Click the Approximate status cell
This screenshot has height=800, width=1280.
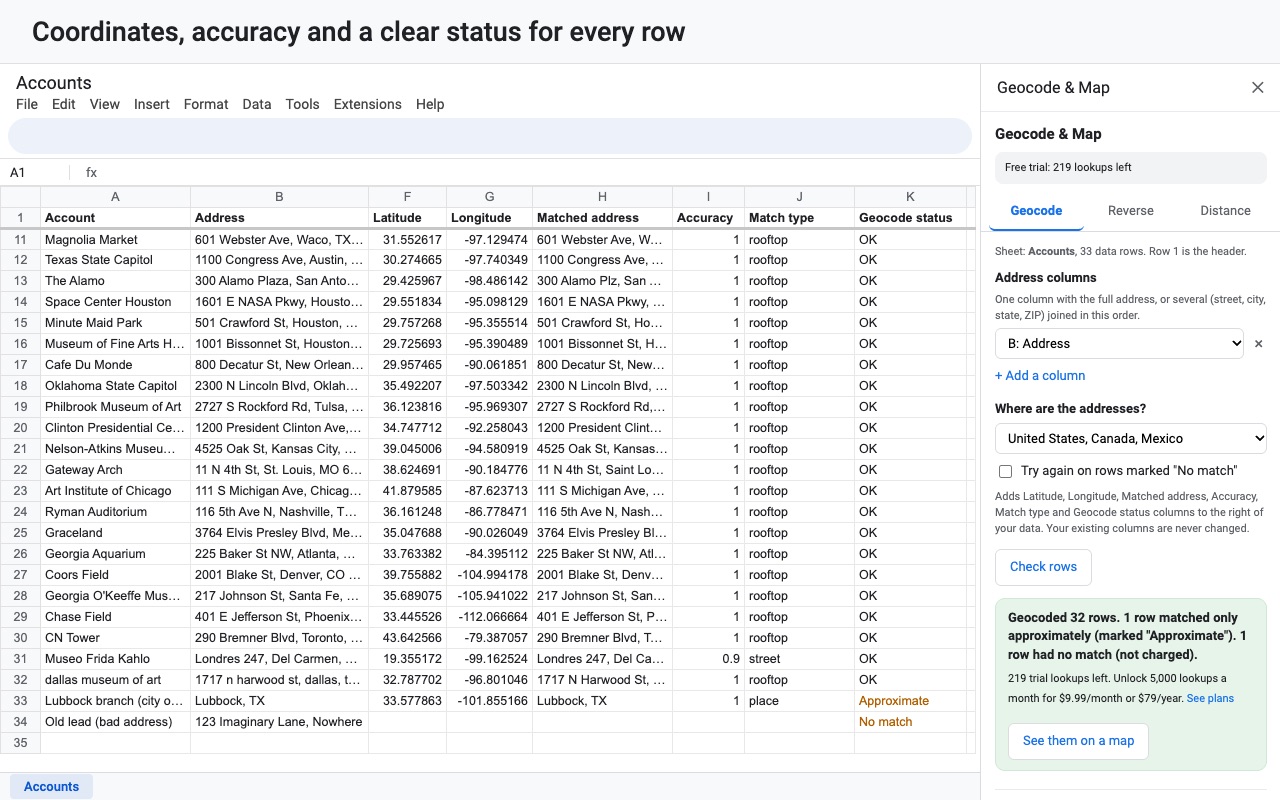click(x=910, y=701)
